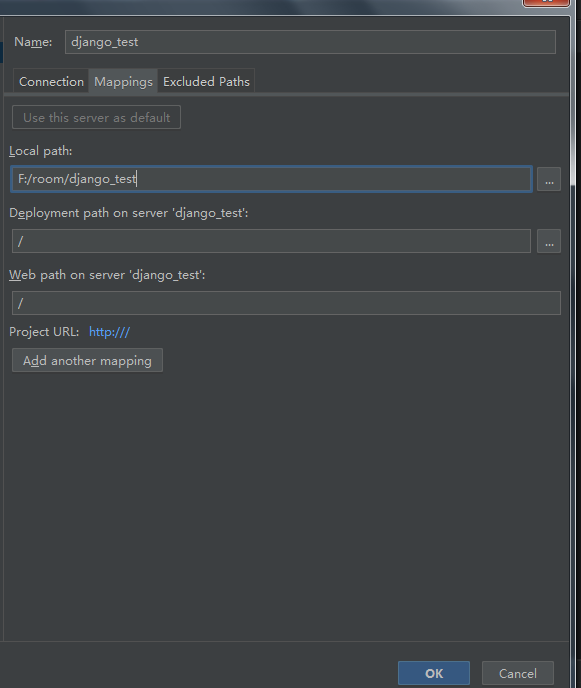Screen dimensions: 581x688
Task: Open the Project URL http:/// link
Action: pyautogui.click(x=109, y=332)
